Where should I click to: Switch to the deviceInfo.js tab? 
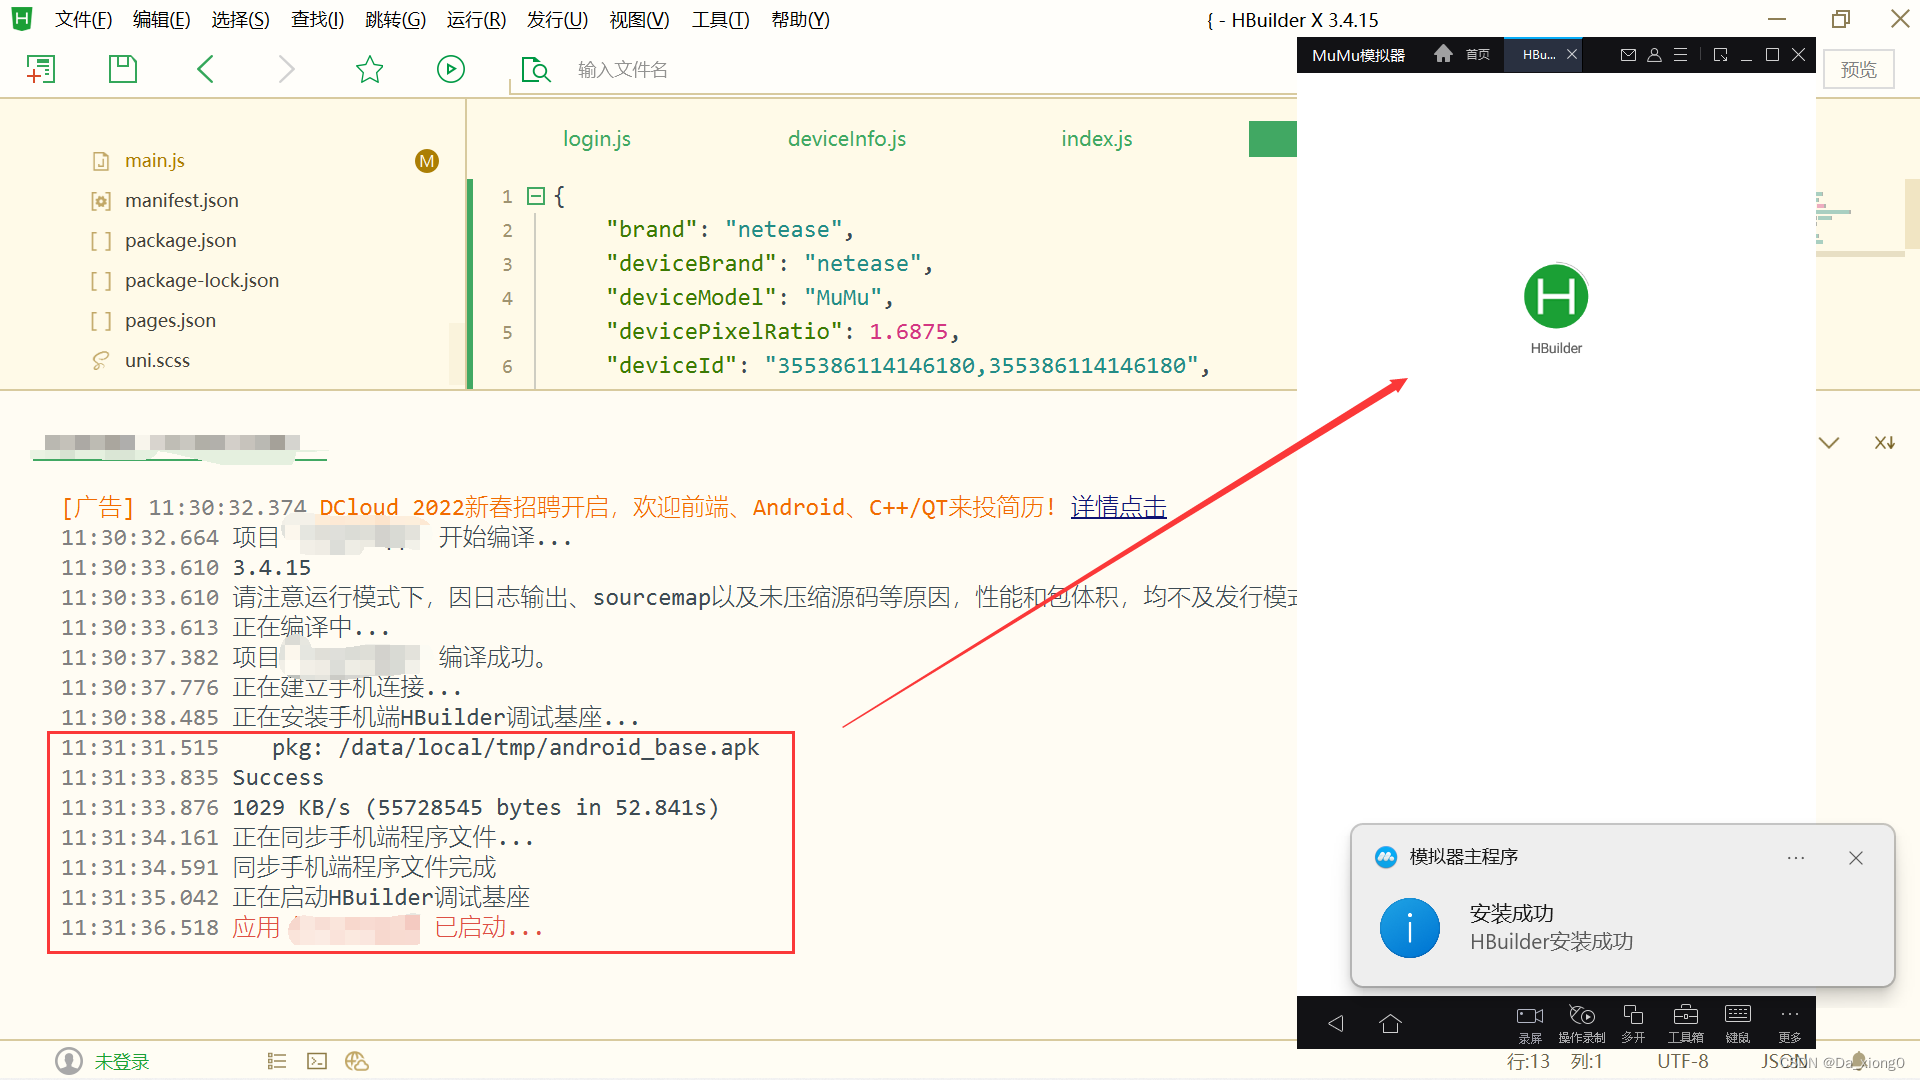[847, 139]
